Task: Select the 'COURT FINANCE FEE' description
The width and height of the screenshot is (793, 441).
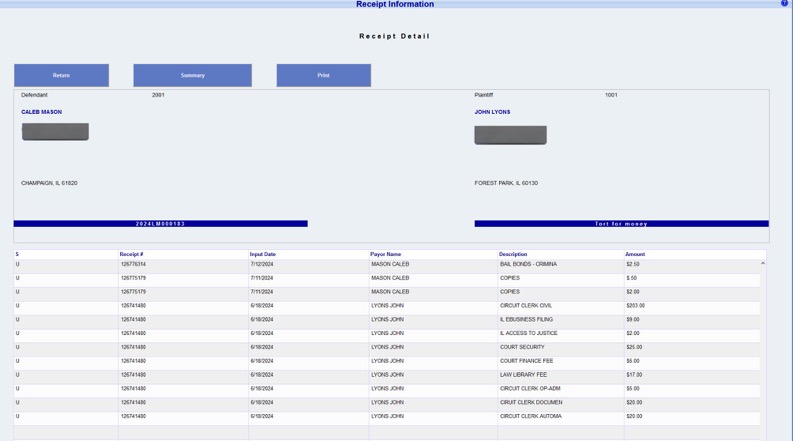Action: (x=526, y=361)
